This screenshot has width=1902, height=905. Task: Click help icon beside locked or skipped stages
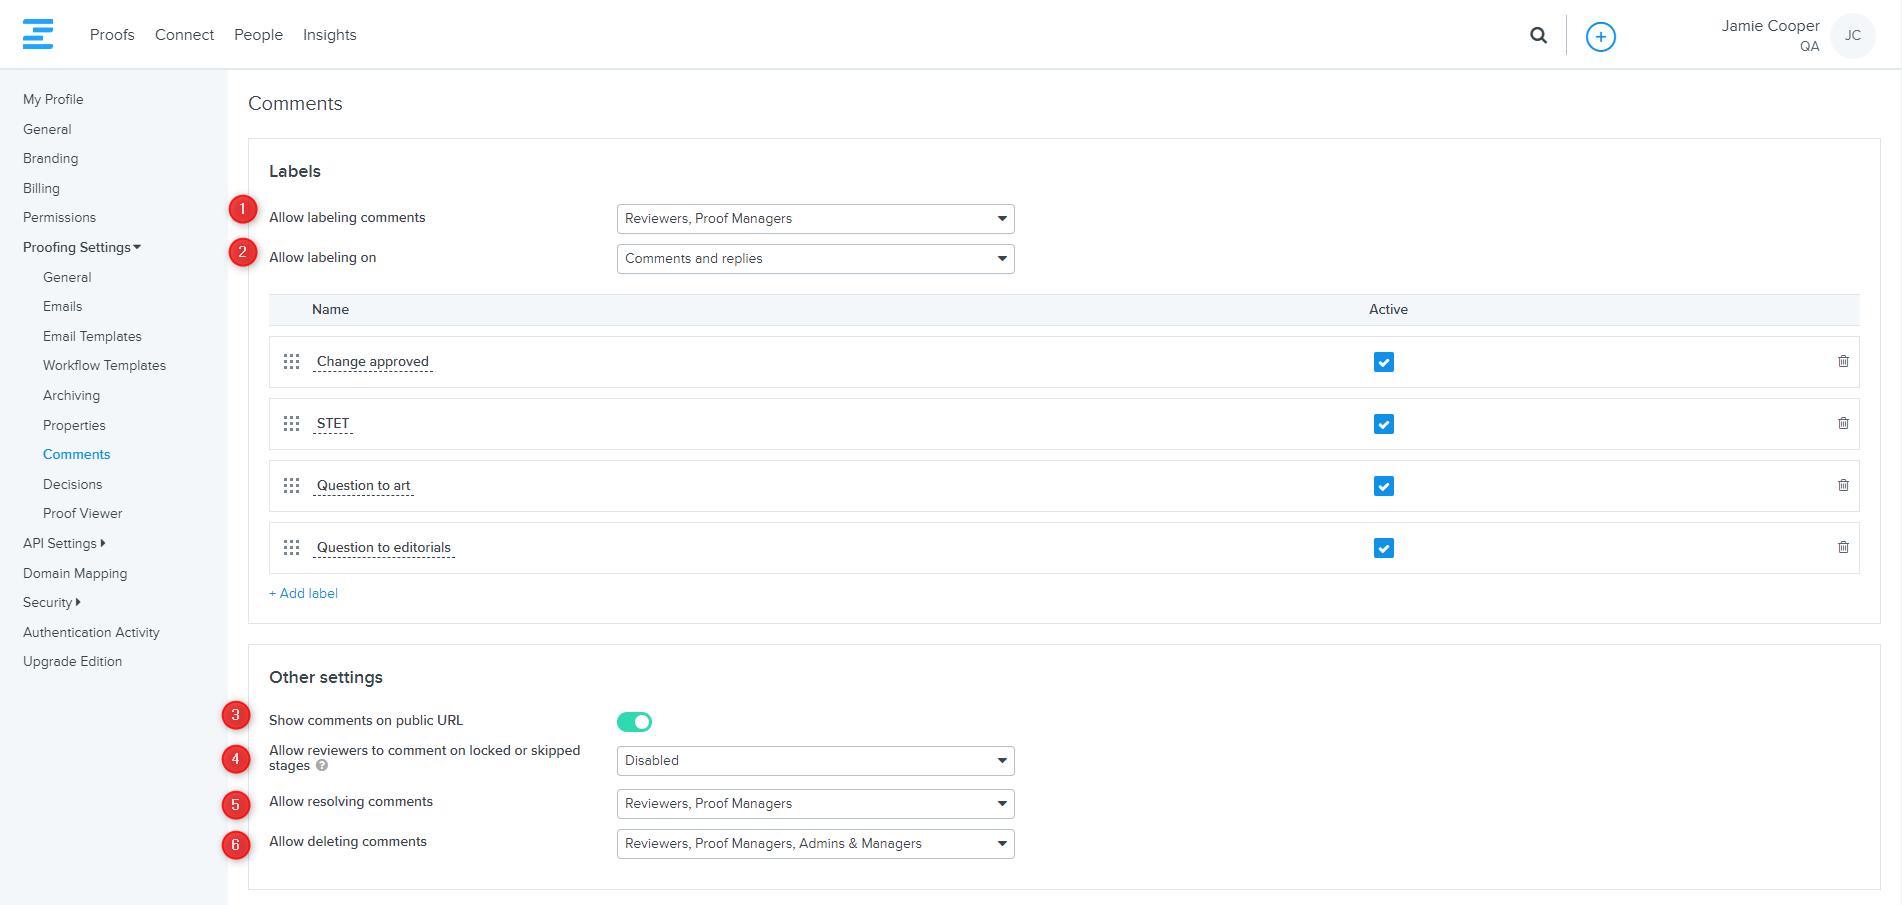(322, 766)
